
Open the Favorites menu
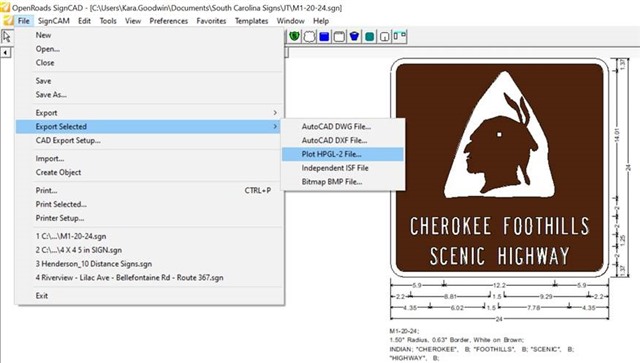point(211,21)
